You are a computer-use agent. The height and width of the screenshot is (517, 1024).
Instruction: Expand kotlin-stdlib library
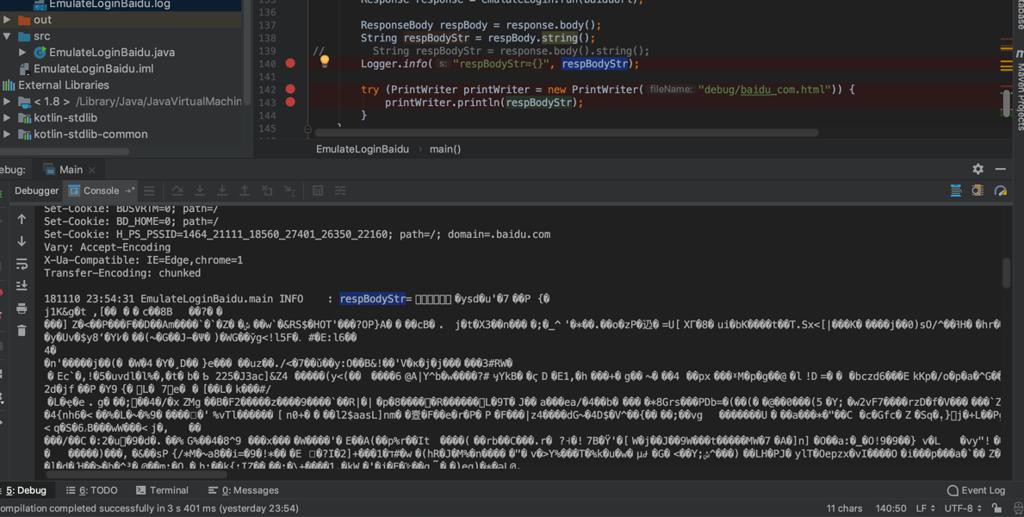(7, 118)
